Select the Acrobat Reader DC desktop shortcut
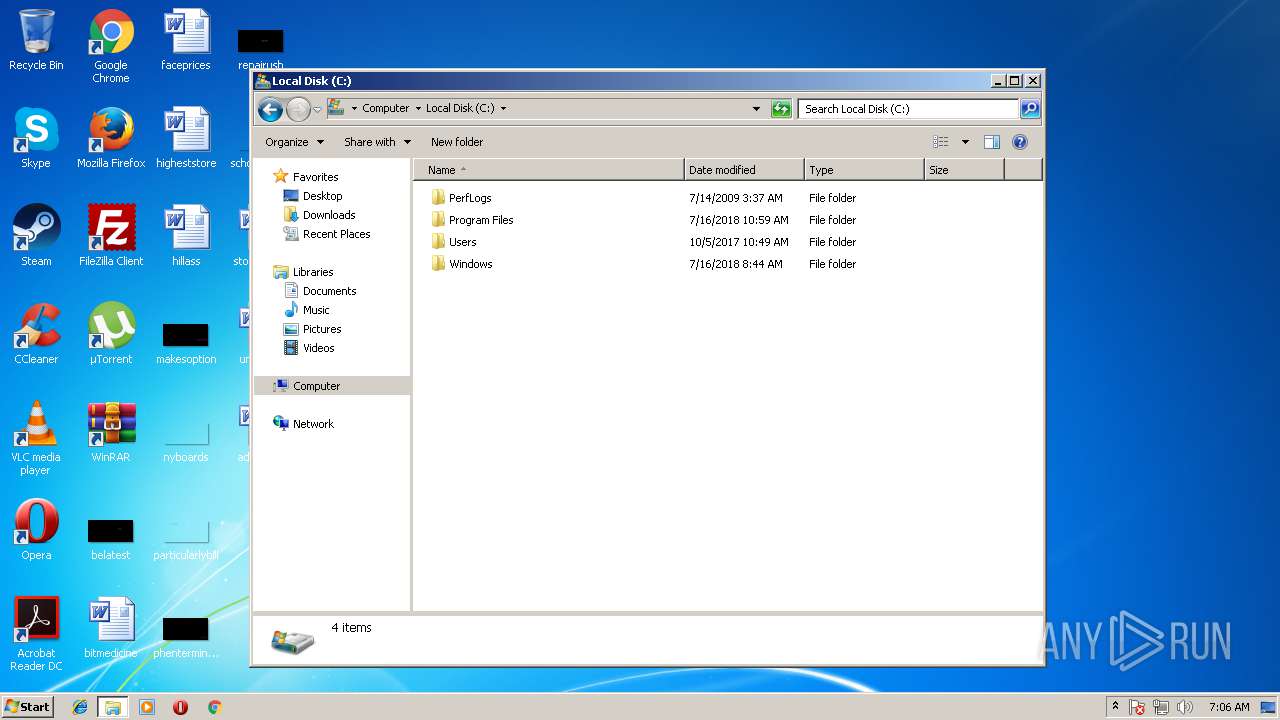The image size is (1280, 720). 36,635
